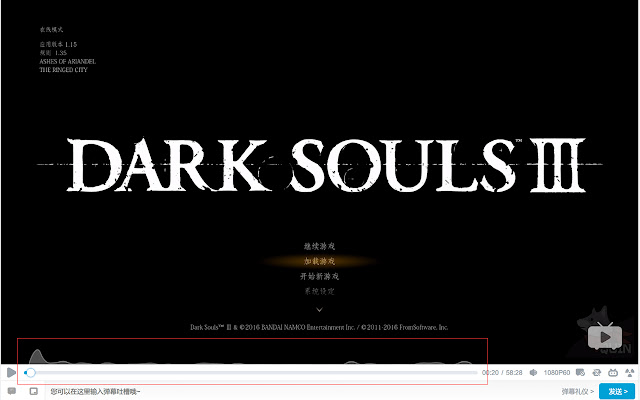
Task: Click the progress bar scrubber handle
Action: tap(30, 373)
